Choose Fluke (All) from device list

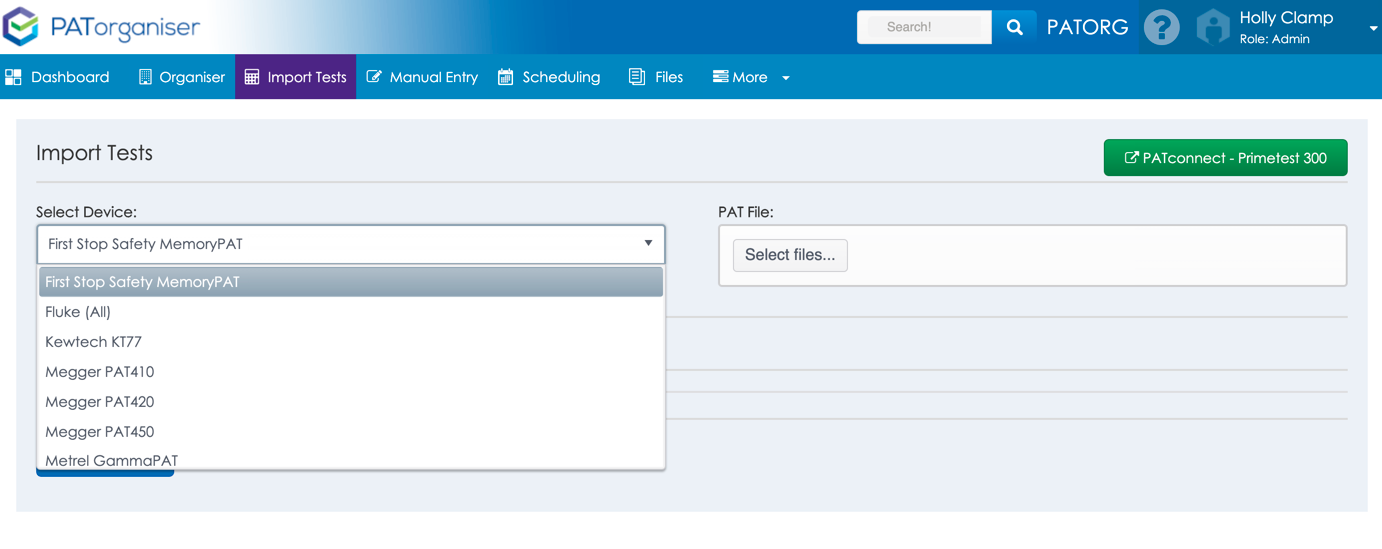[x=351, y=312]
